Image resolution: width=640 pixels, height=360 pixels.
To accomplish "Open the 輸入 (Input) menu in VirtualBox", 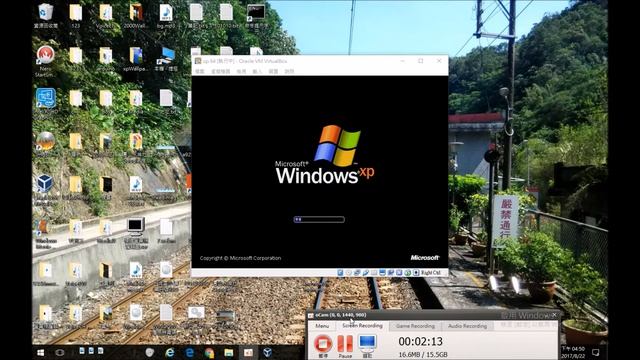I will point(257,71).
